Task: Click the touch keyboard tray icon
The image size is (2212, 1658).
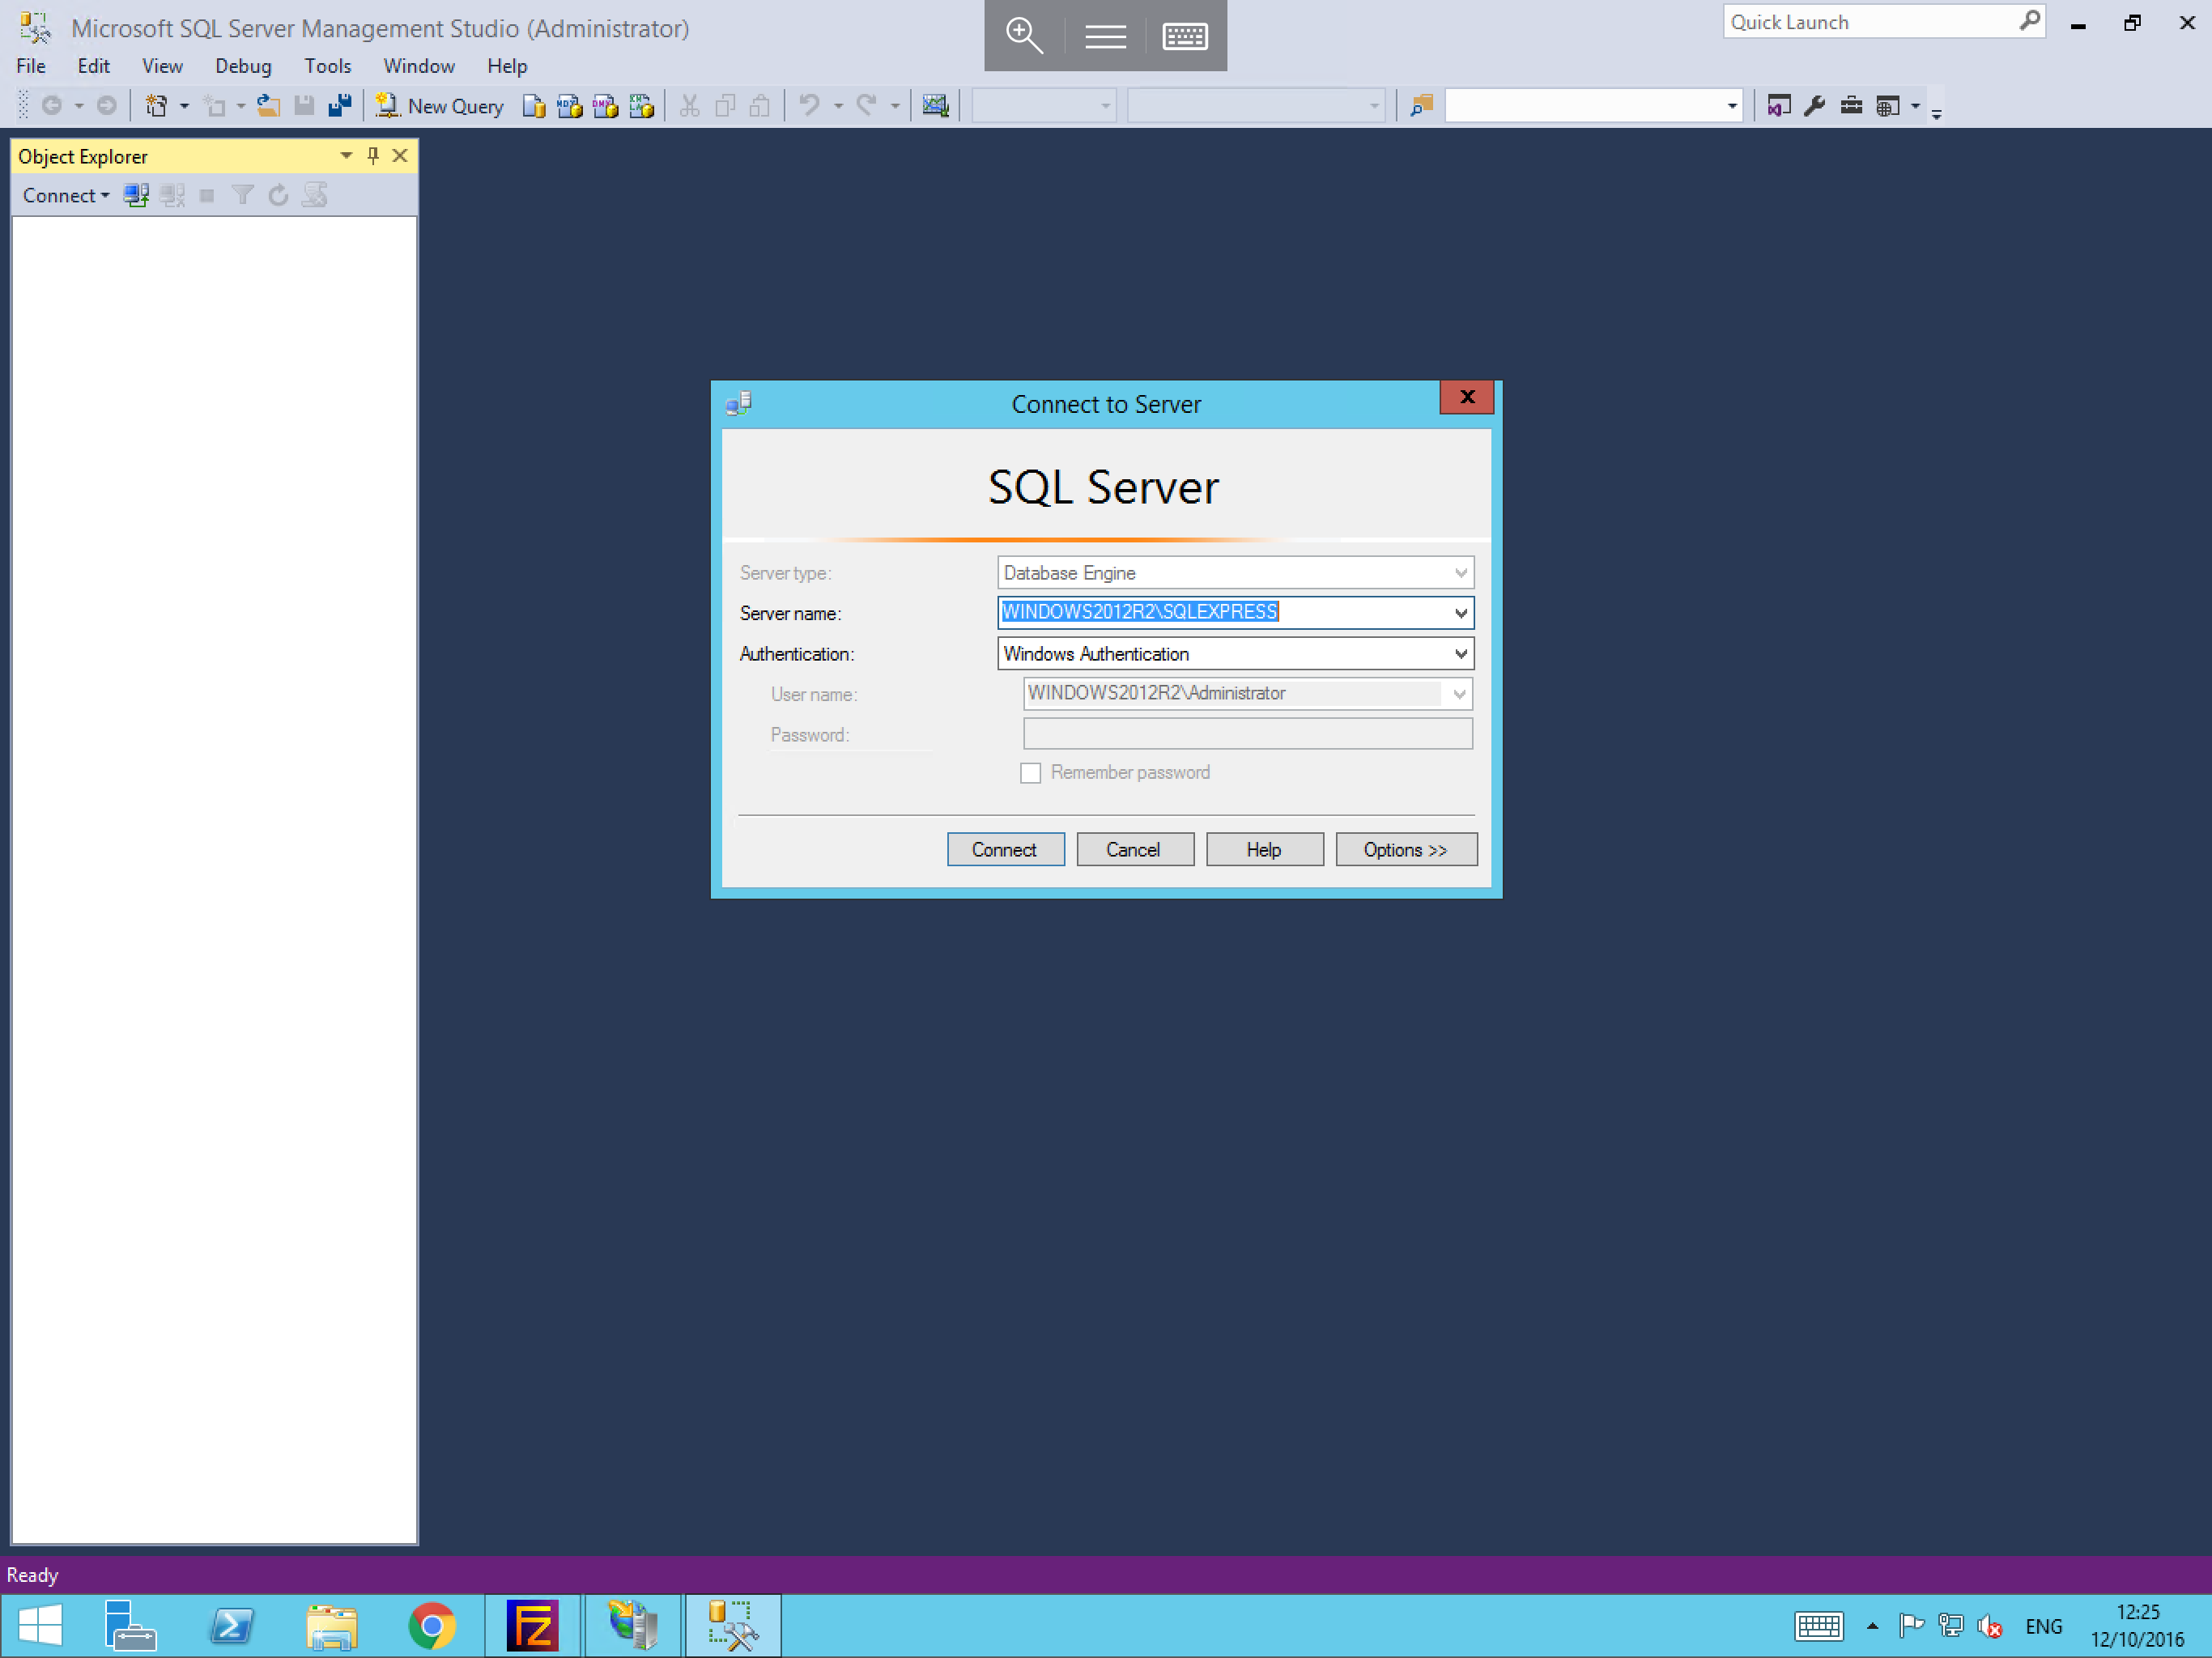Action: [x=1819, y=1627]
